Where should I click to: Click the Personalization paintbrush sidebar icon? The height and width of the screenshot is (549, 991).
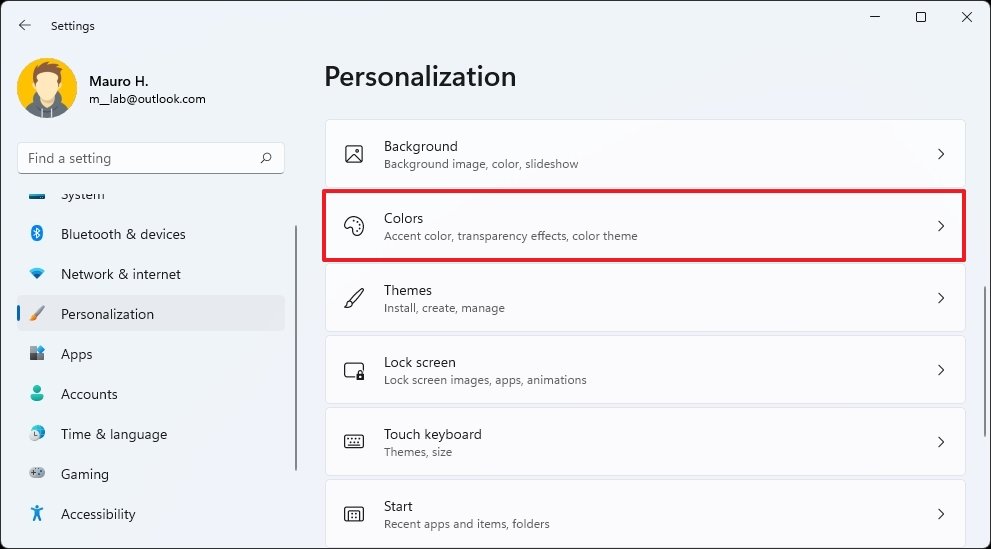(x=37, y=313)
